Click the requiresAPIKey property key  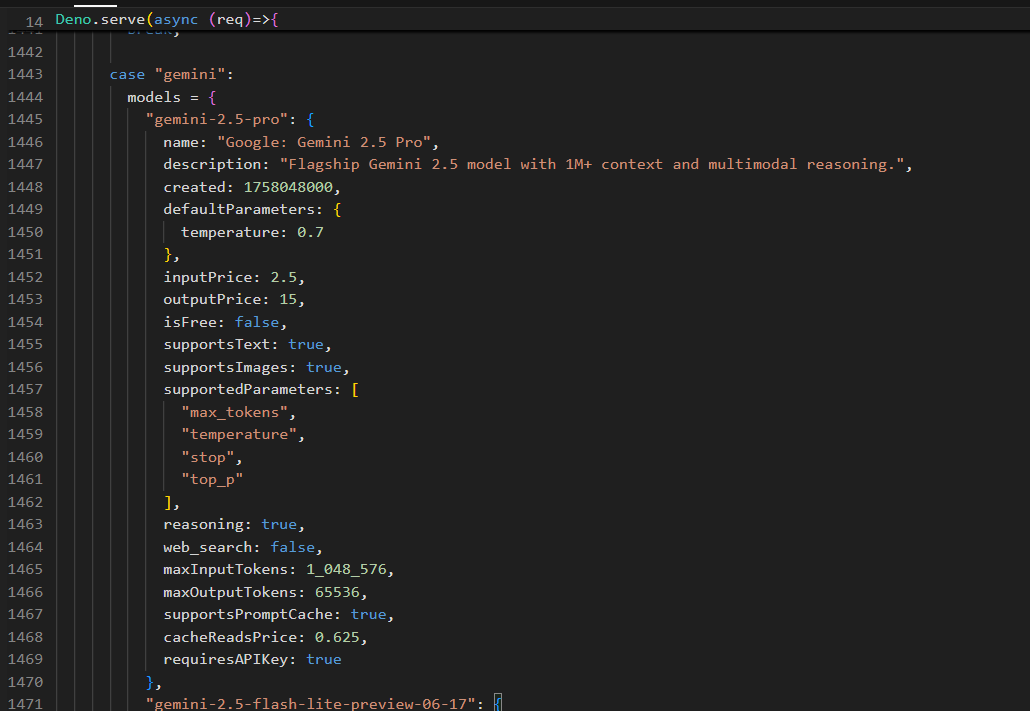point(226,660)
